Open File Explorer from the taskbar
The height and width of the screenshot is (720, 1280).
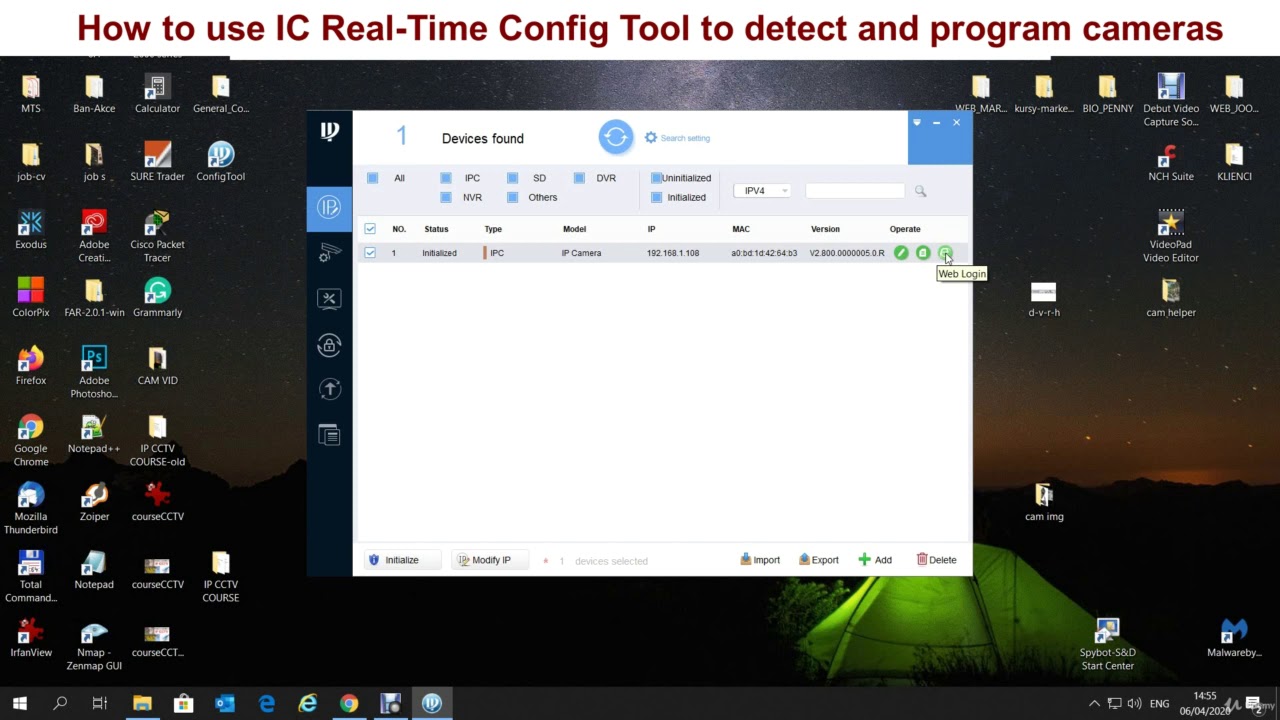click(x=142, y=703)
